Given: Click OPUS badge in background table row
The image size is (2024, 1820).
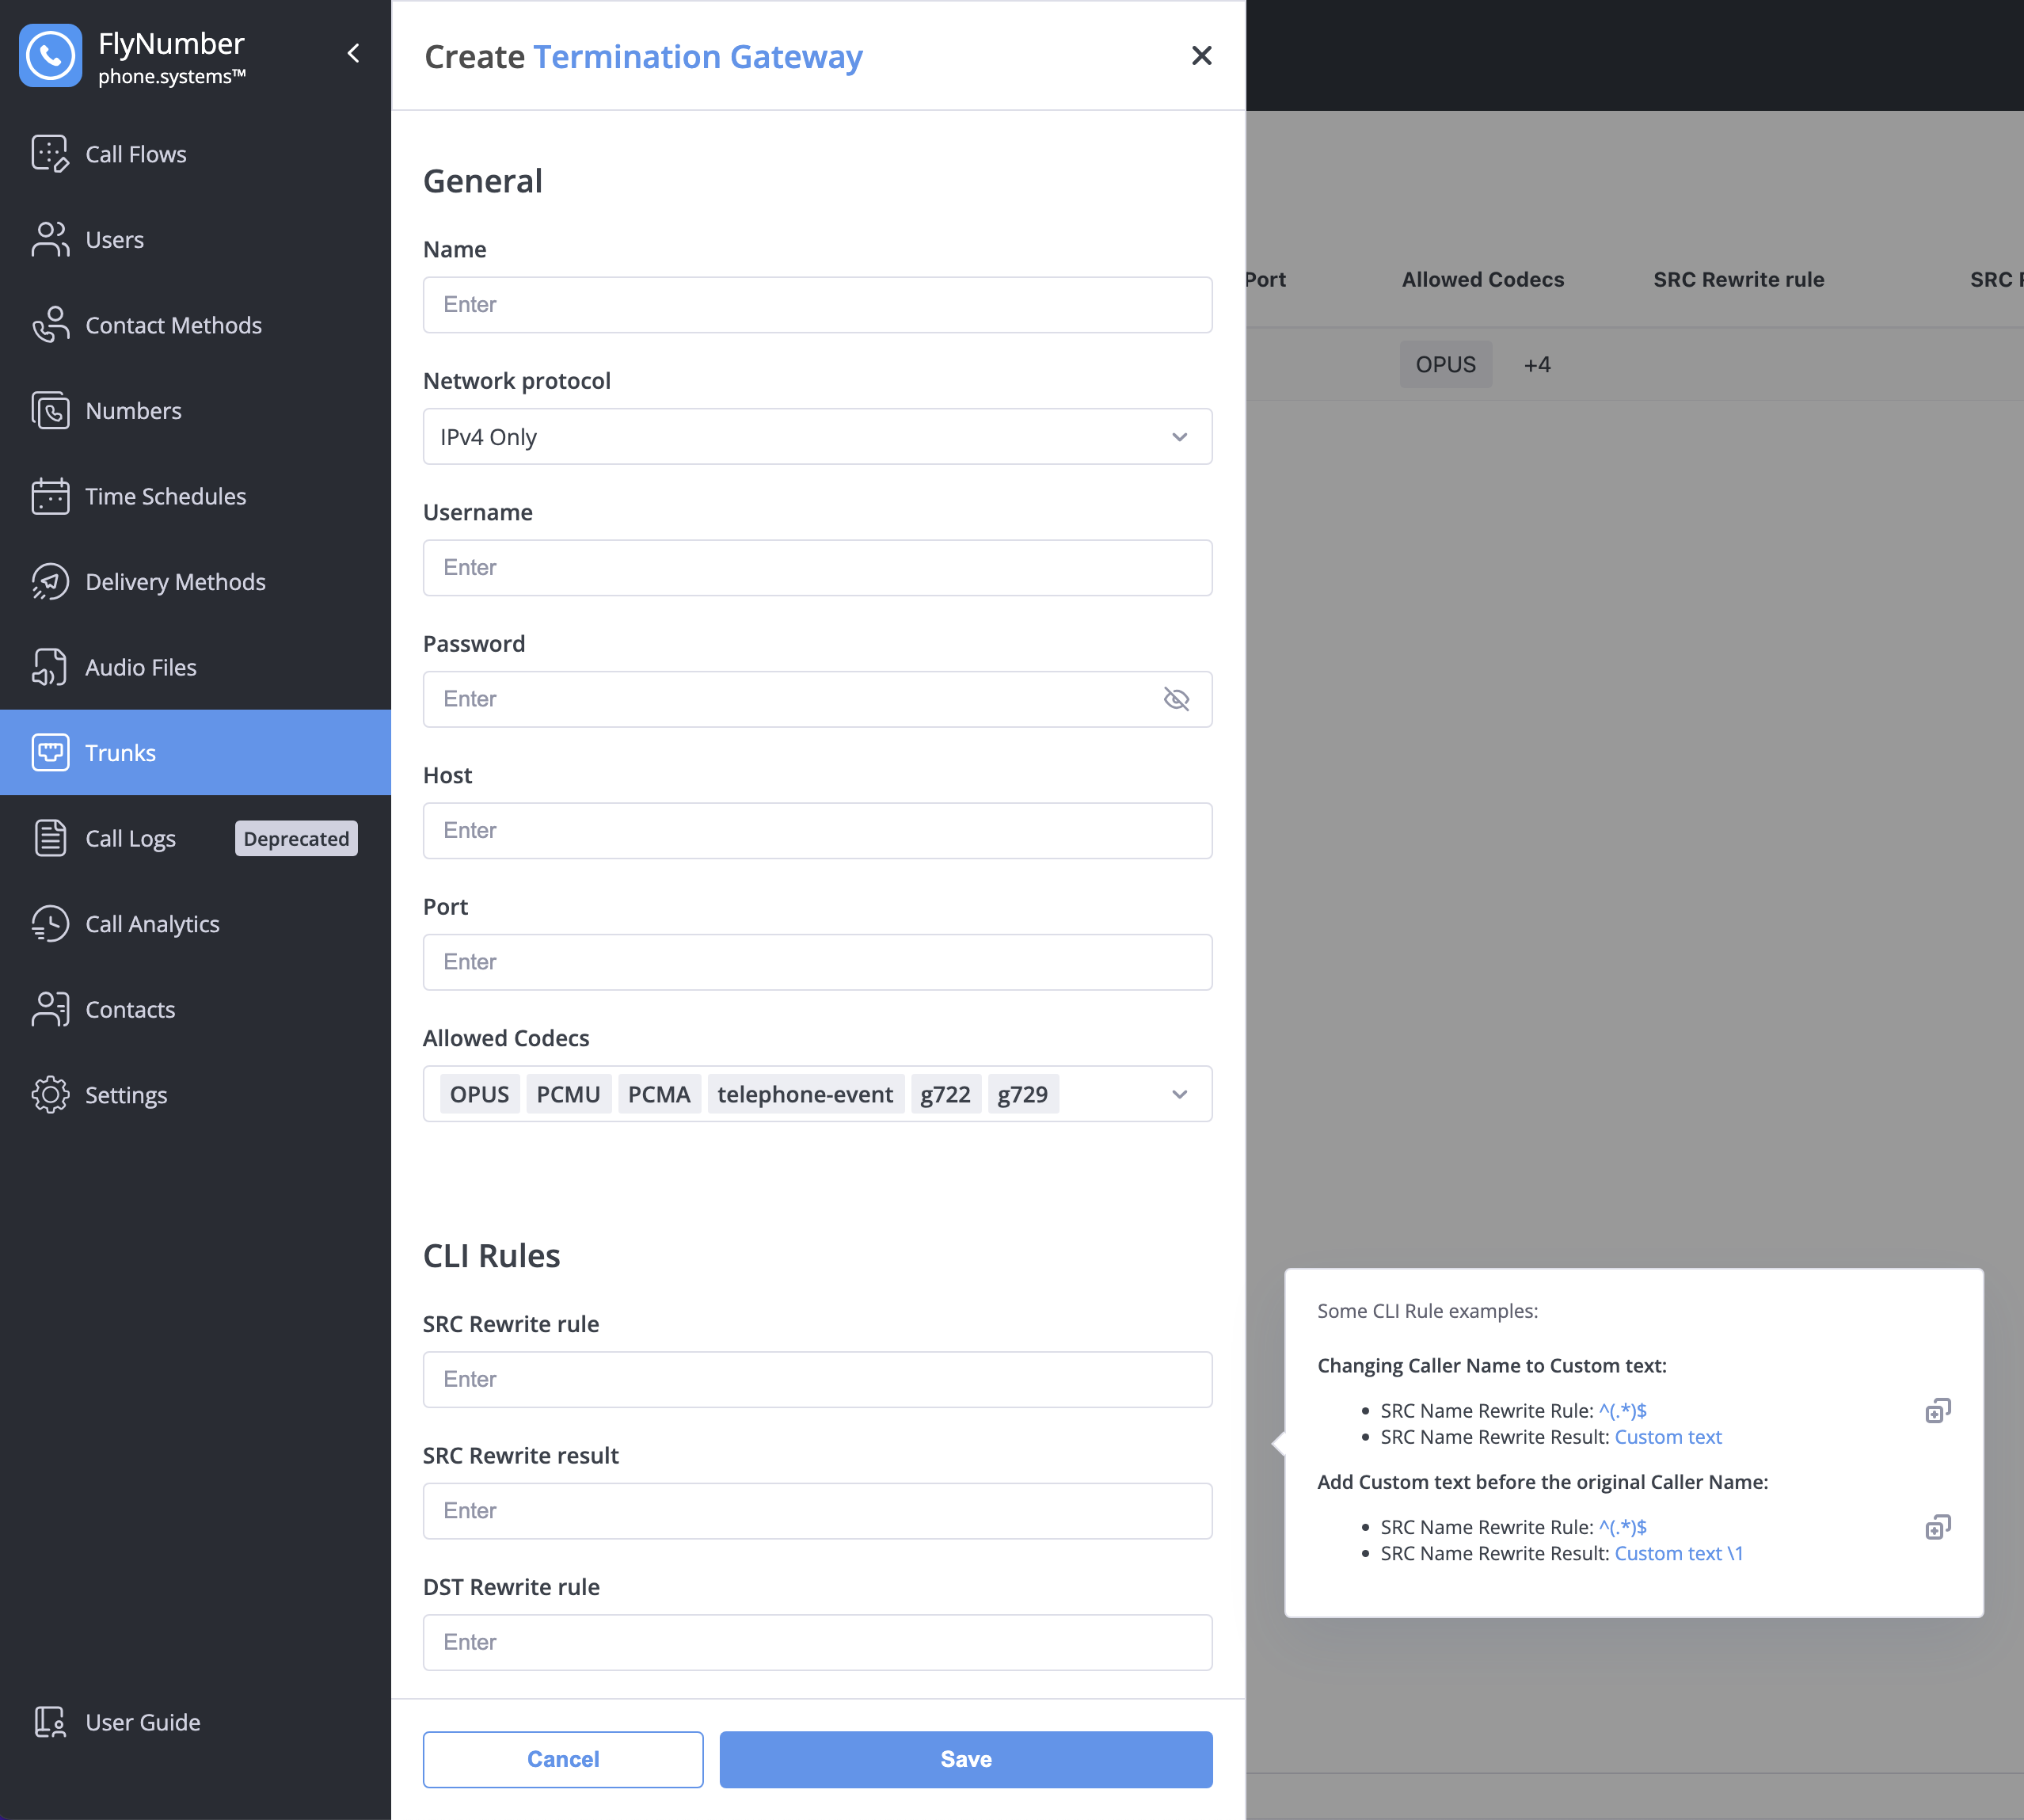Looking at the screenshot, I should (x=1445, y=364).
